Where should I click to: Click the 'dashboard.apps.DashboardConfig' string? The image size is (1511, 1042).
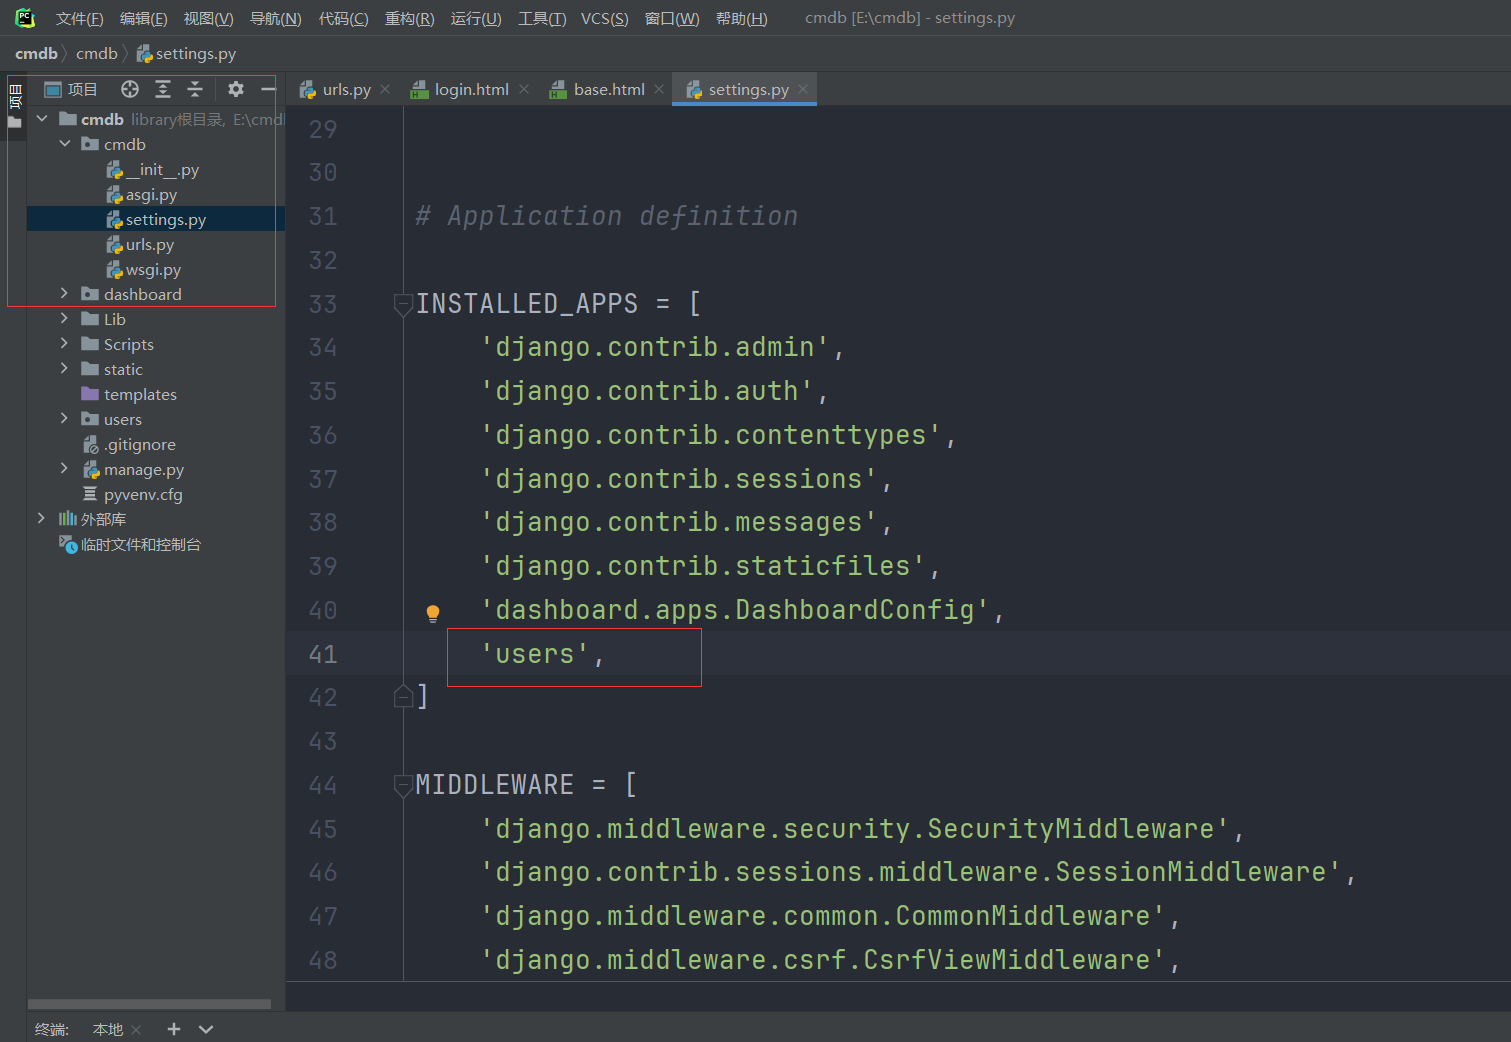pyautogui.click(x=735, y=610)
